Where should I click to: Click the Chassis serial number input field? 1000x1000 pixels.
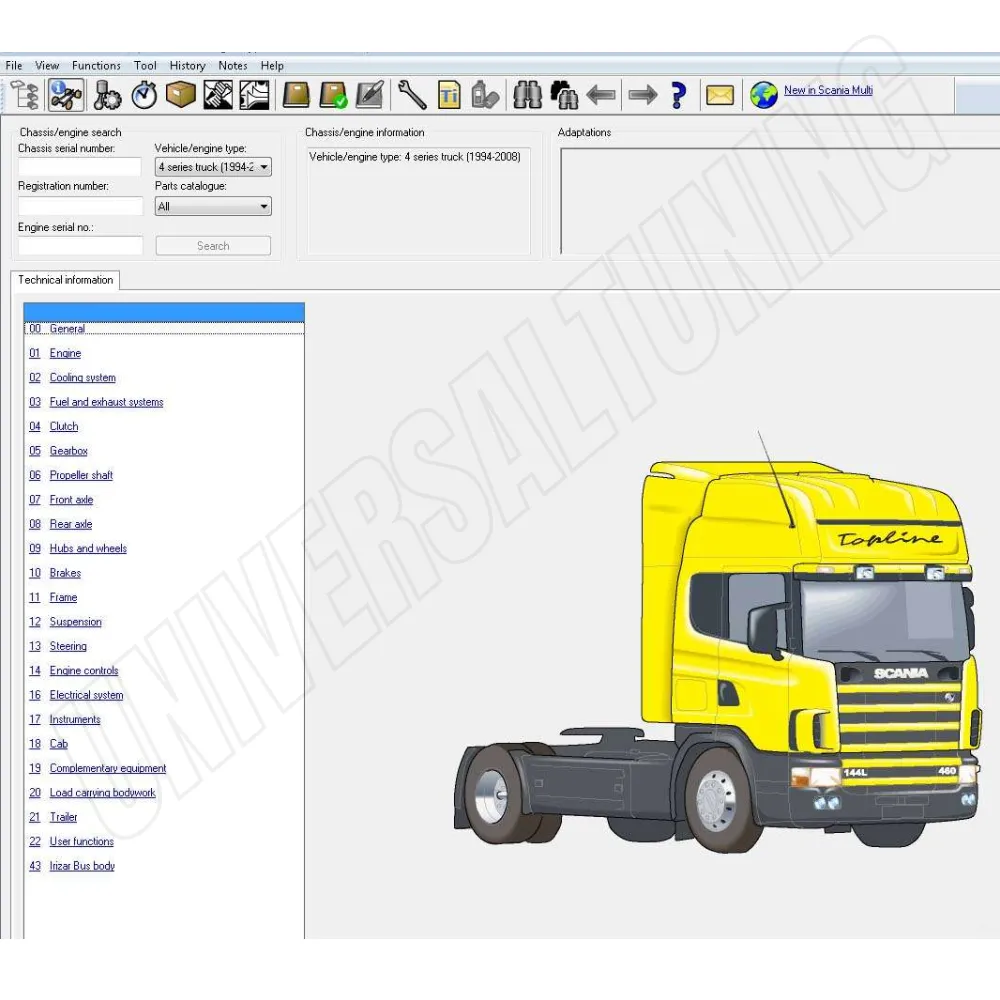pyautogui.click(x=78, y=166)
